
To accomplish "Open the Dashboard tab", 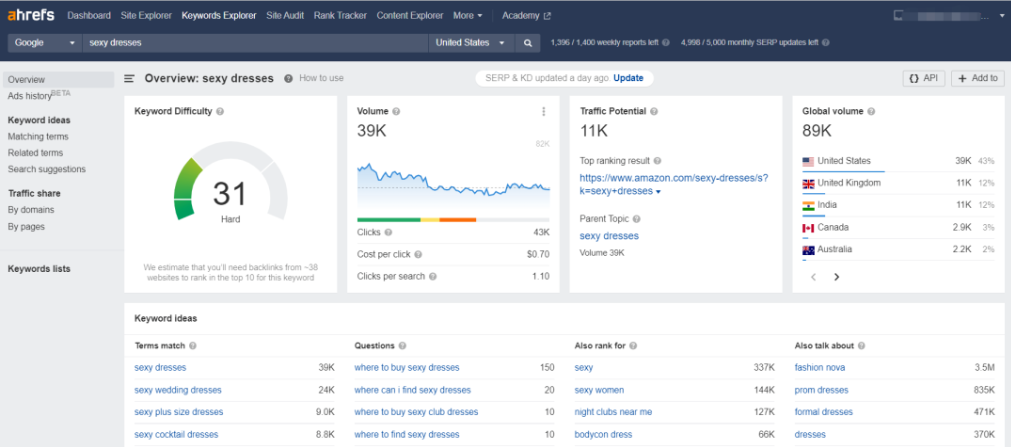I will click(89, 15).
